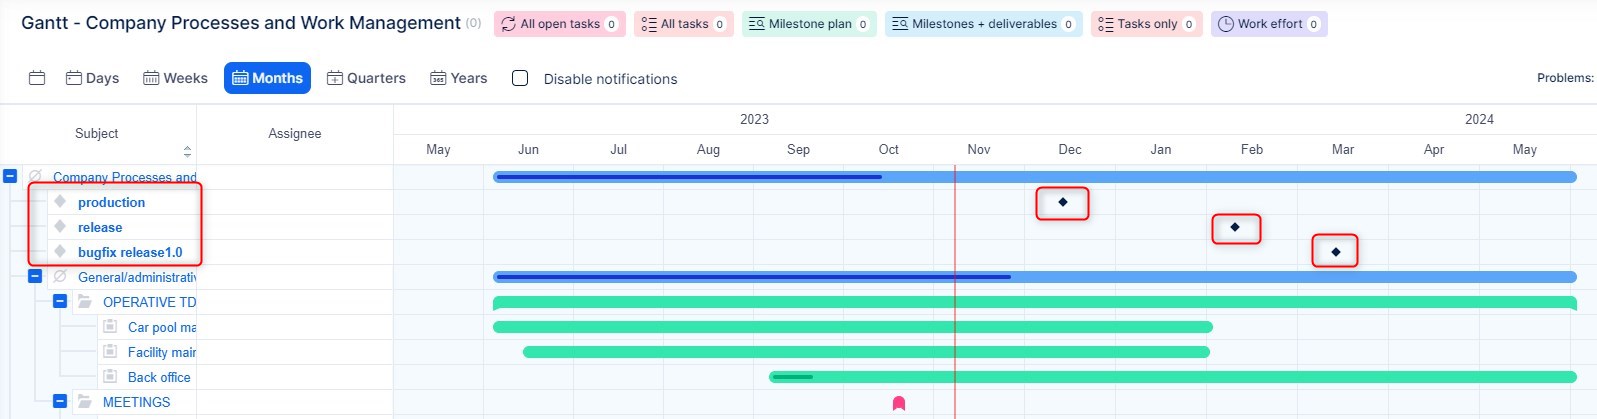This screenshot has height=419, width=1597.
Task: Click the bugfix release1.0 milestone diamond
Action: click(x=1335, y=252)
